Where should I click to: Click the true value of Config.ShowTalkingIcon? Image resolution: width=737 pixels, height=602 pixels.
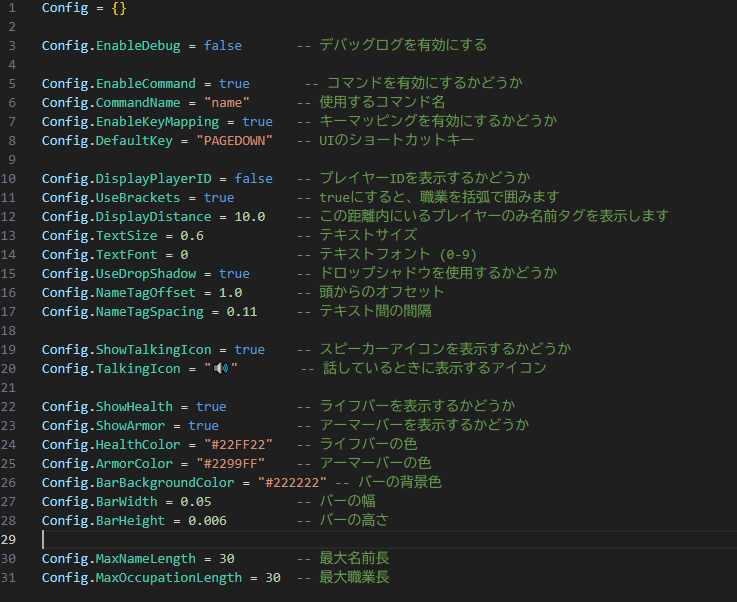pyautogui.click(x=250, y=350)
